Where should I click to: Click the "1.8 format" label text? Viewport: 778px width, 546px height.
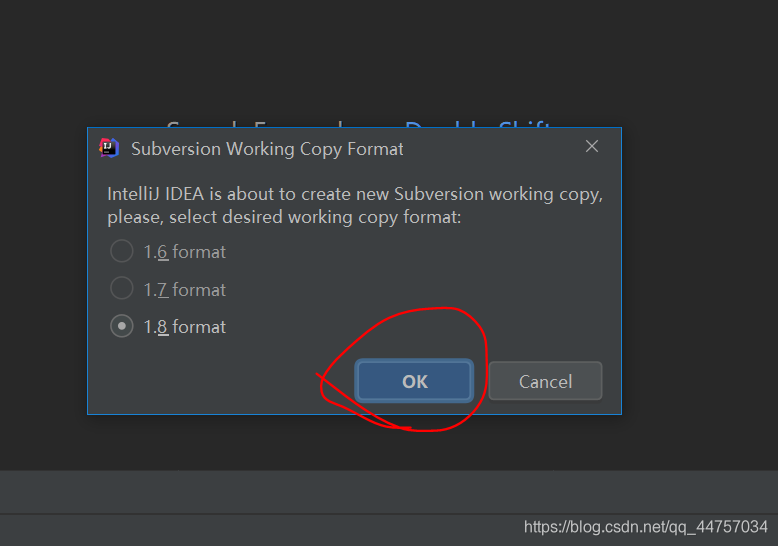point(185,327)
